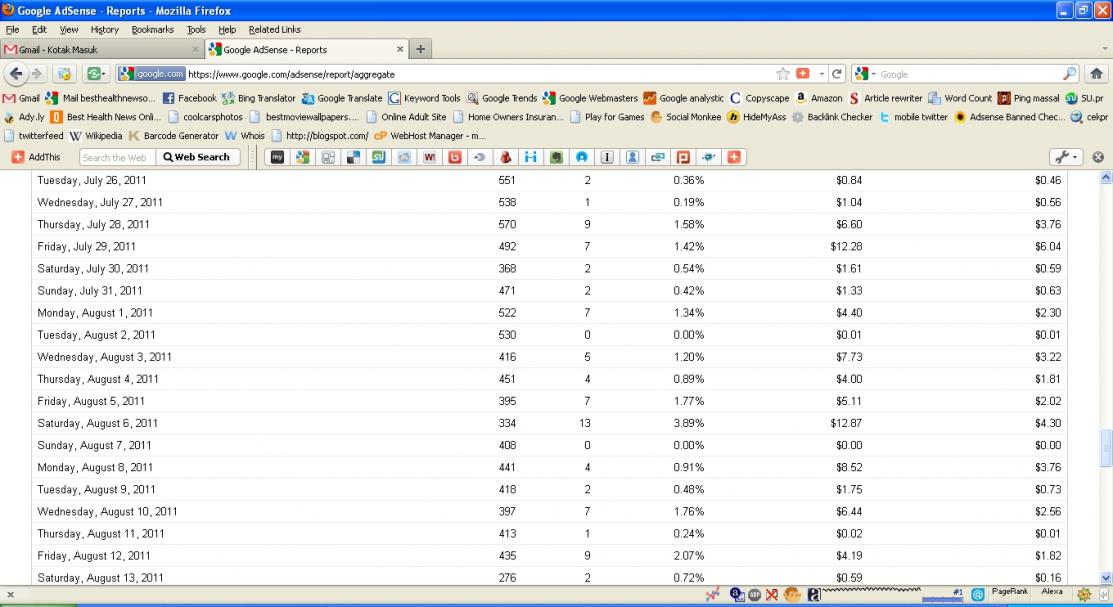Click the Social Monkee icon in status bar

[793, 594]
